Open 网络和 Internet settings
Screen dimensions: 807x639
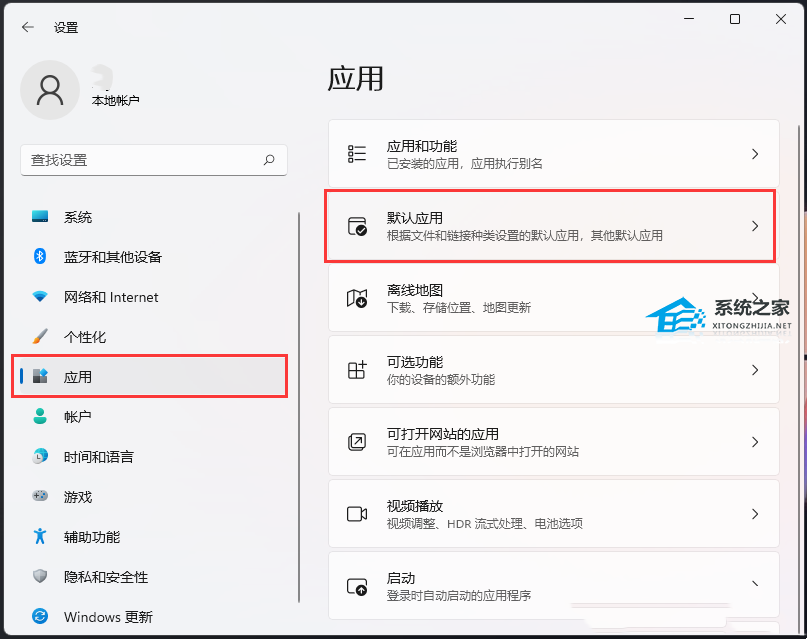coord(153,297)
